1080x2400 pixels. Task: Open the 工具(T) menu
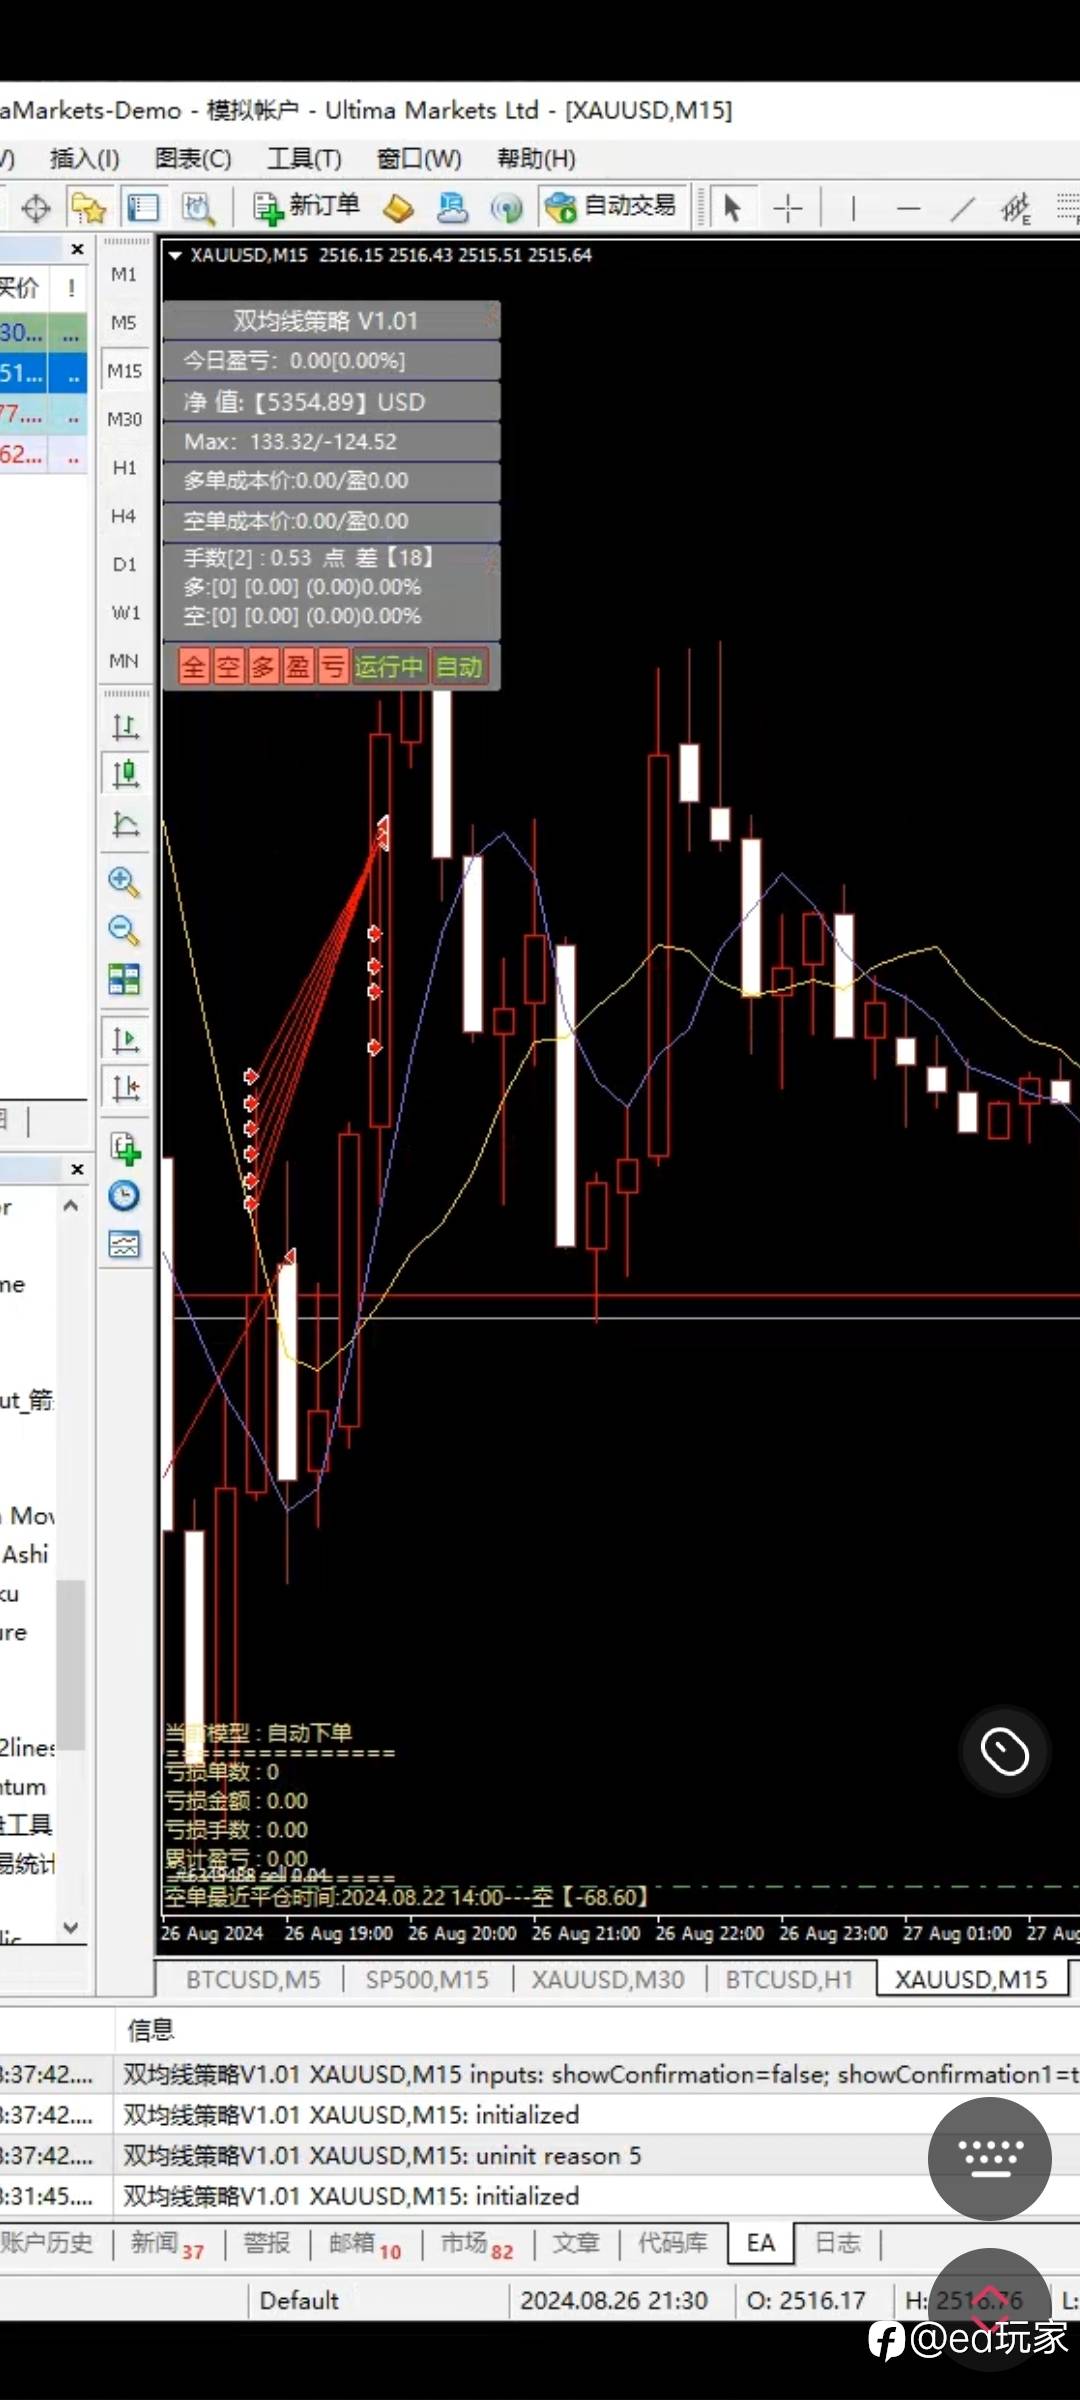pos(304,158)
